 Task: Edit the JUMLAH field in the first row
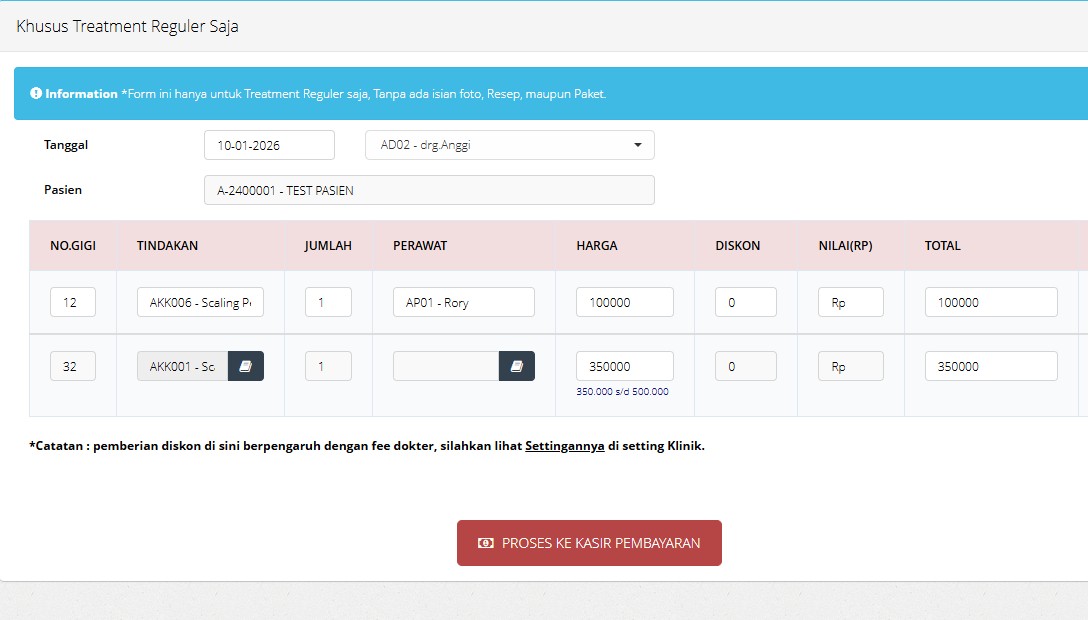click(328, 302)
